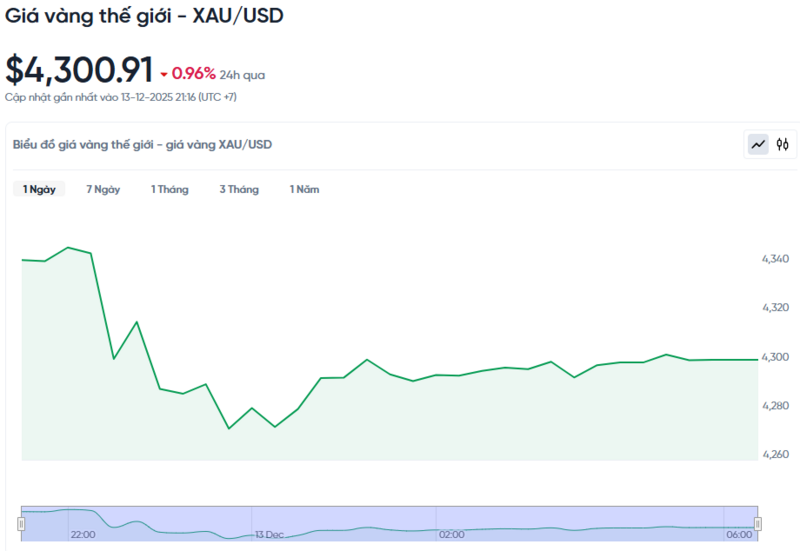This screenshot has height=551, width=800.
Task: Click the 13 Dec mark on navigator
Action: [x=268, y=535]
